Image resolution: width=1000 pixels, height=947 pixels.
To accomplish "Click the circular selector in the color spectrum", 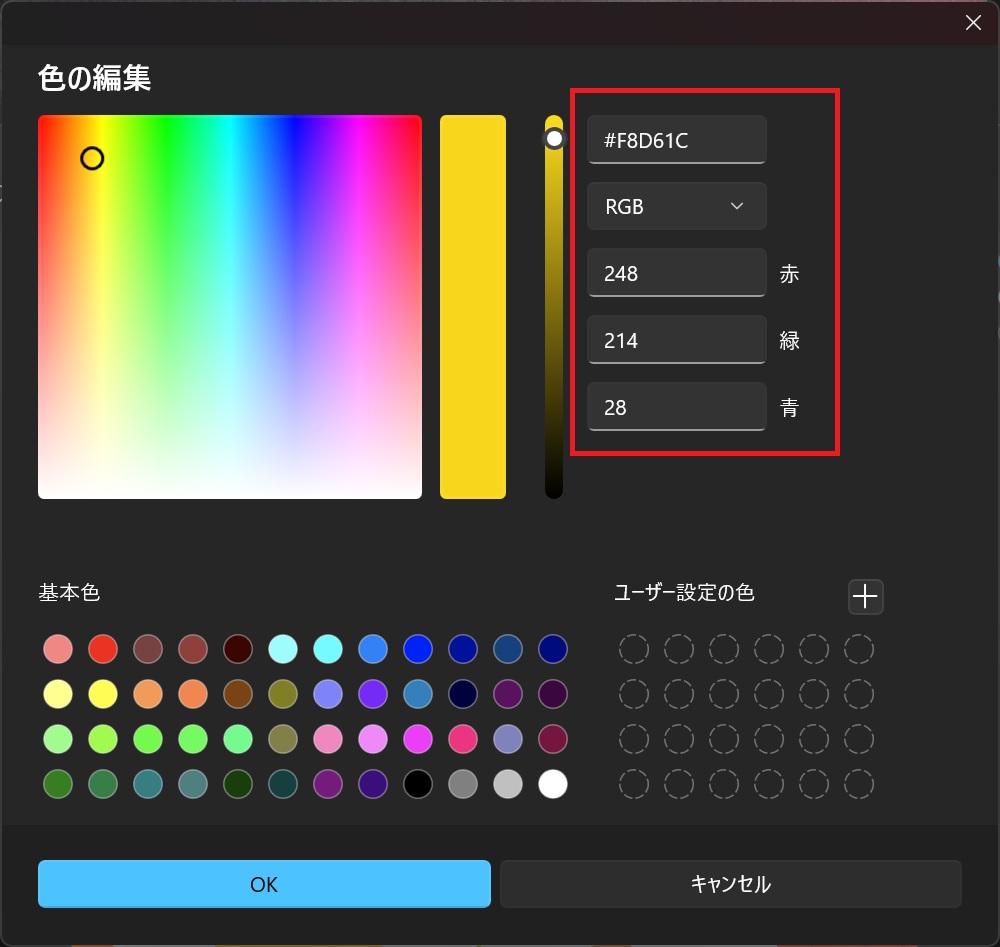I will tap(92, 158).
